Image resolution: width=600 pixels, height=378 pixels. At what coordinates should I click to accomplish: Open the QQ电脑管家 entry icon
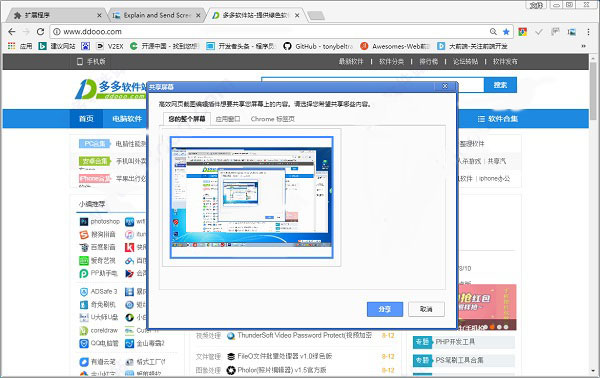(84, 344)
